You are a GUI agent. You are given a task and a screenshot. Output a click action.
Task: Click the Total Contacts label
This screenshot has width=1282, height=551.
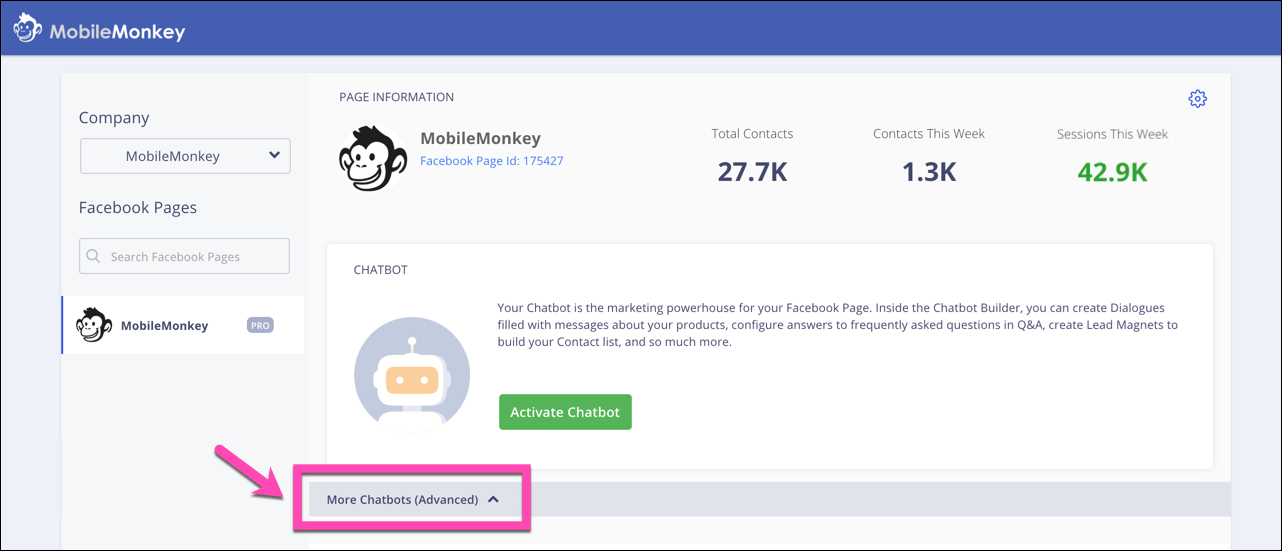tap(752, 133)
